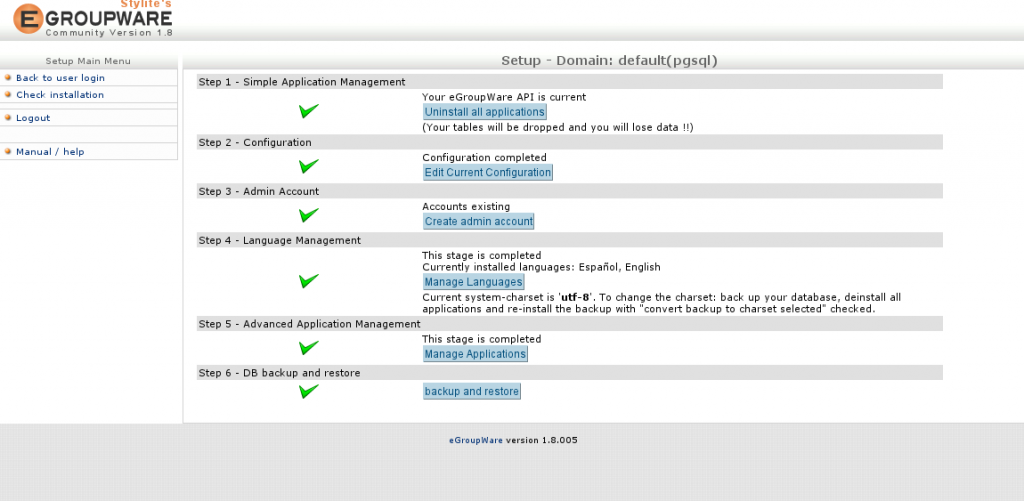Image resolution: width=1024 pixels, height=501 pixels.
Task: Click text Accounts existing
Action: pyautogui.click(x=466, y=207)
